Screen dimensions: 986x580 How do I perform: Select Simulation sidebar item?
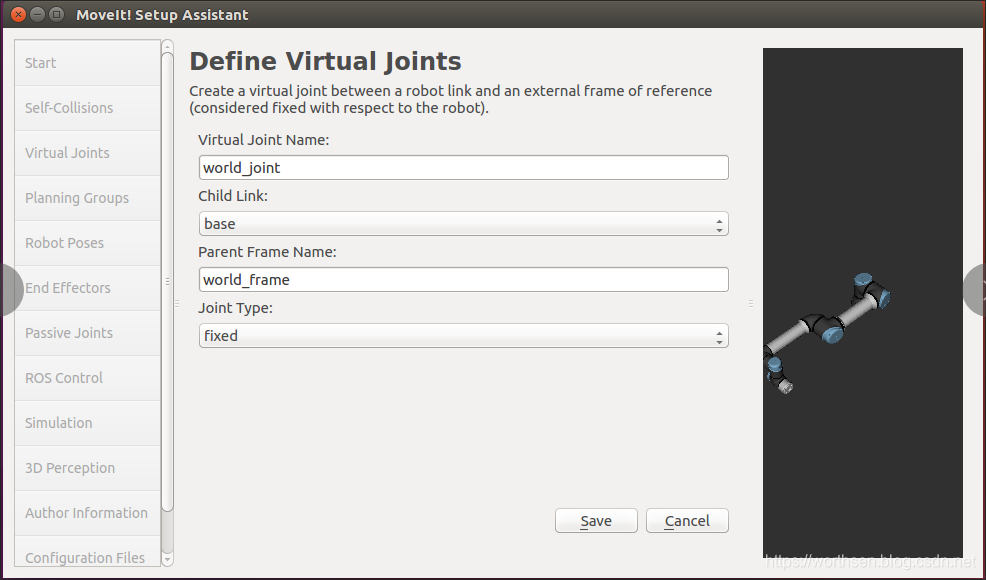(87, 423)
